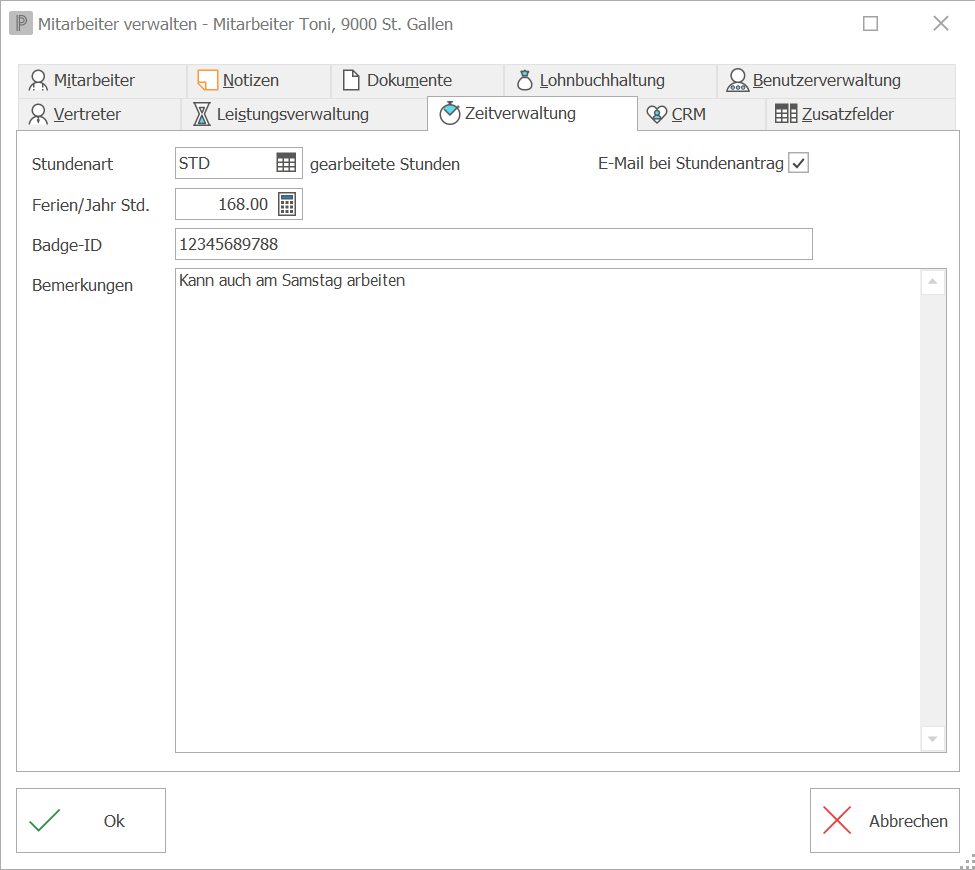Select the Zeitverwaltung tab
Image resolution: width=975 pixels, height=870 pixels.
pos(532,113)
